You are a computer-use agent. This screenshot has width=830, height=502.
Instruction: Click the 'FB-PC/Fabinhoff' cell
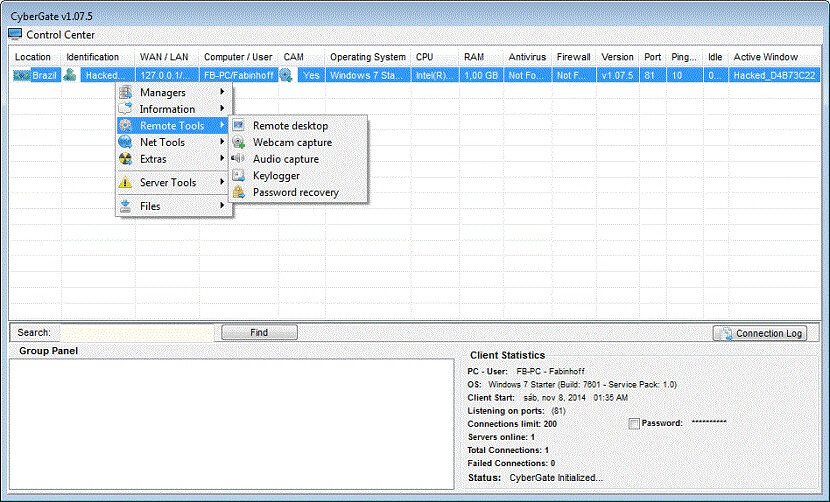coord(239,75)
